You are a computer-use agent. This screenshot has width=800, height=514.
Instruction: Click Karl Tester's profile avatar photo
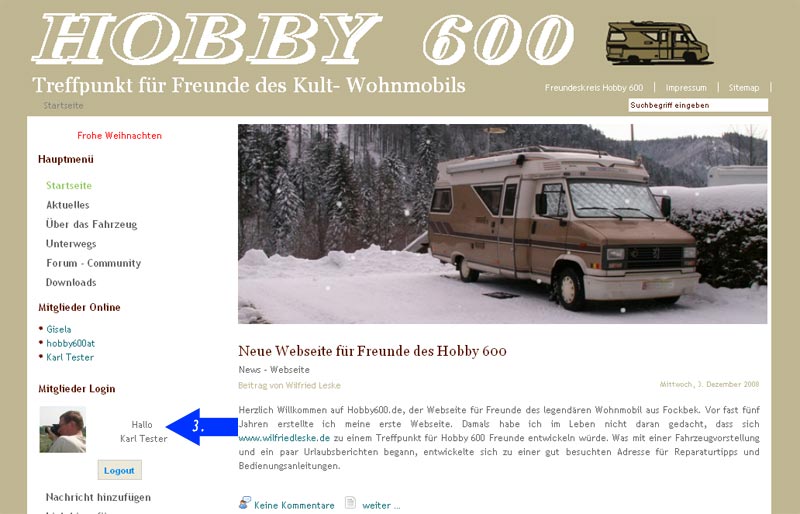tap(63, 429)
